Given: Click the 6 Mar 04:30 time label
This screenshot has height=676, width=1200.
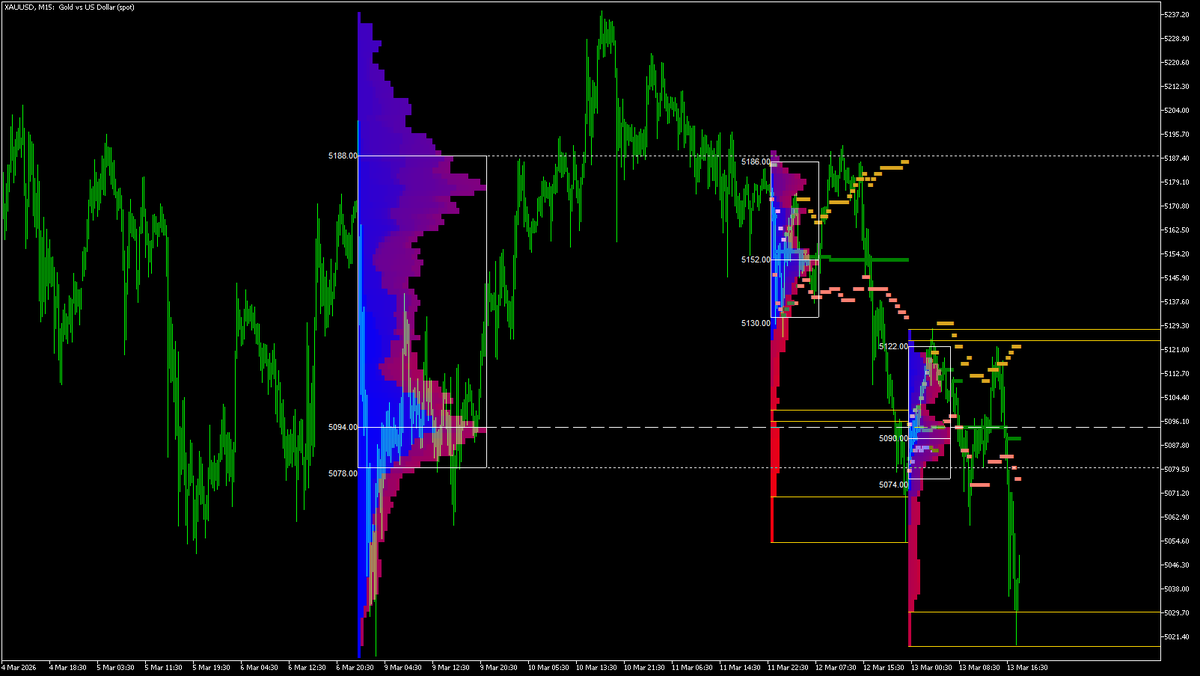Looking at the screenshot, I should coord(260,666).
